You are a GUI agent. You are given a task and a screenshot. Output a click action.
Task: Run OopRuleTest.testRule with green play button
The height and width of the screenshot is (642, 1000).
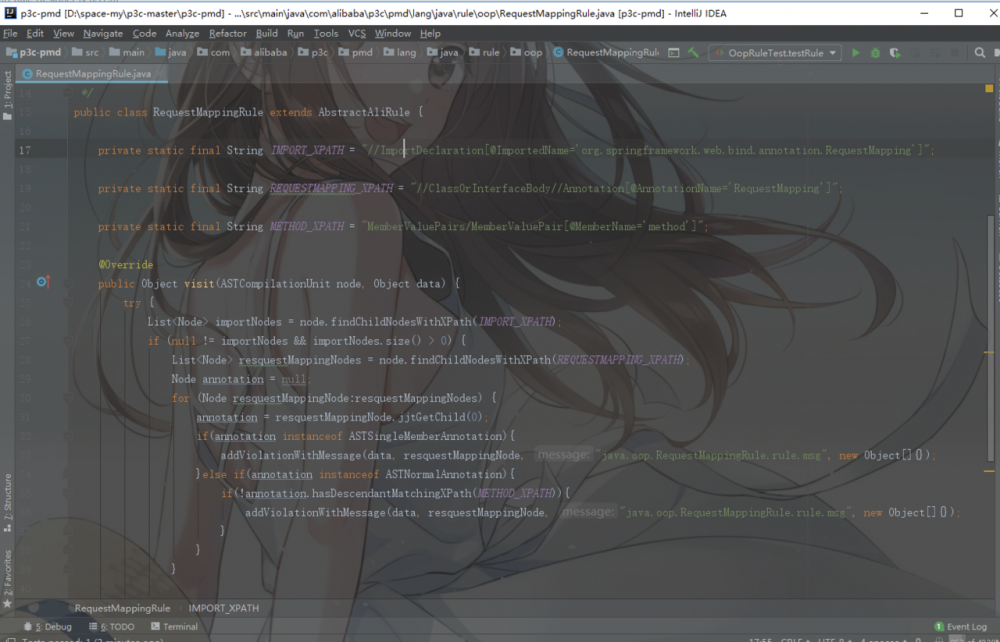pyautogui.click(x=855, y=53)
